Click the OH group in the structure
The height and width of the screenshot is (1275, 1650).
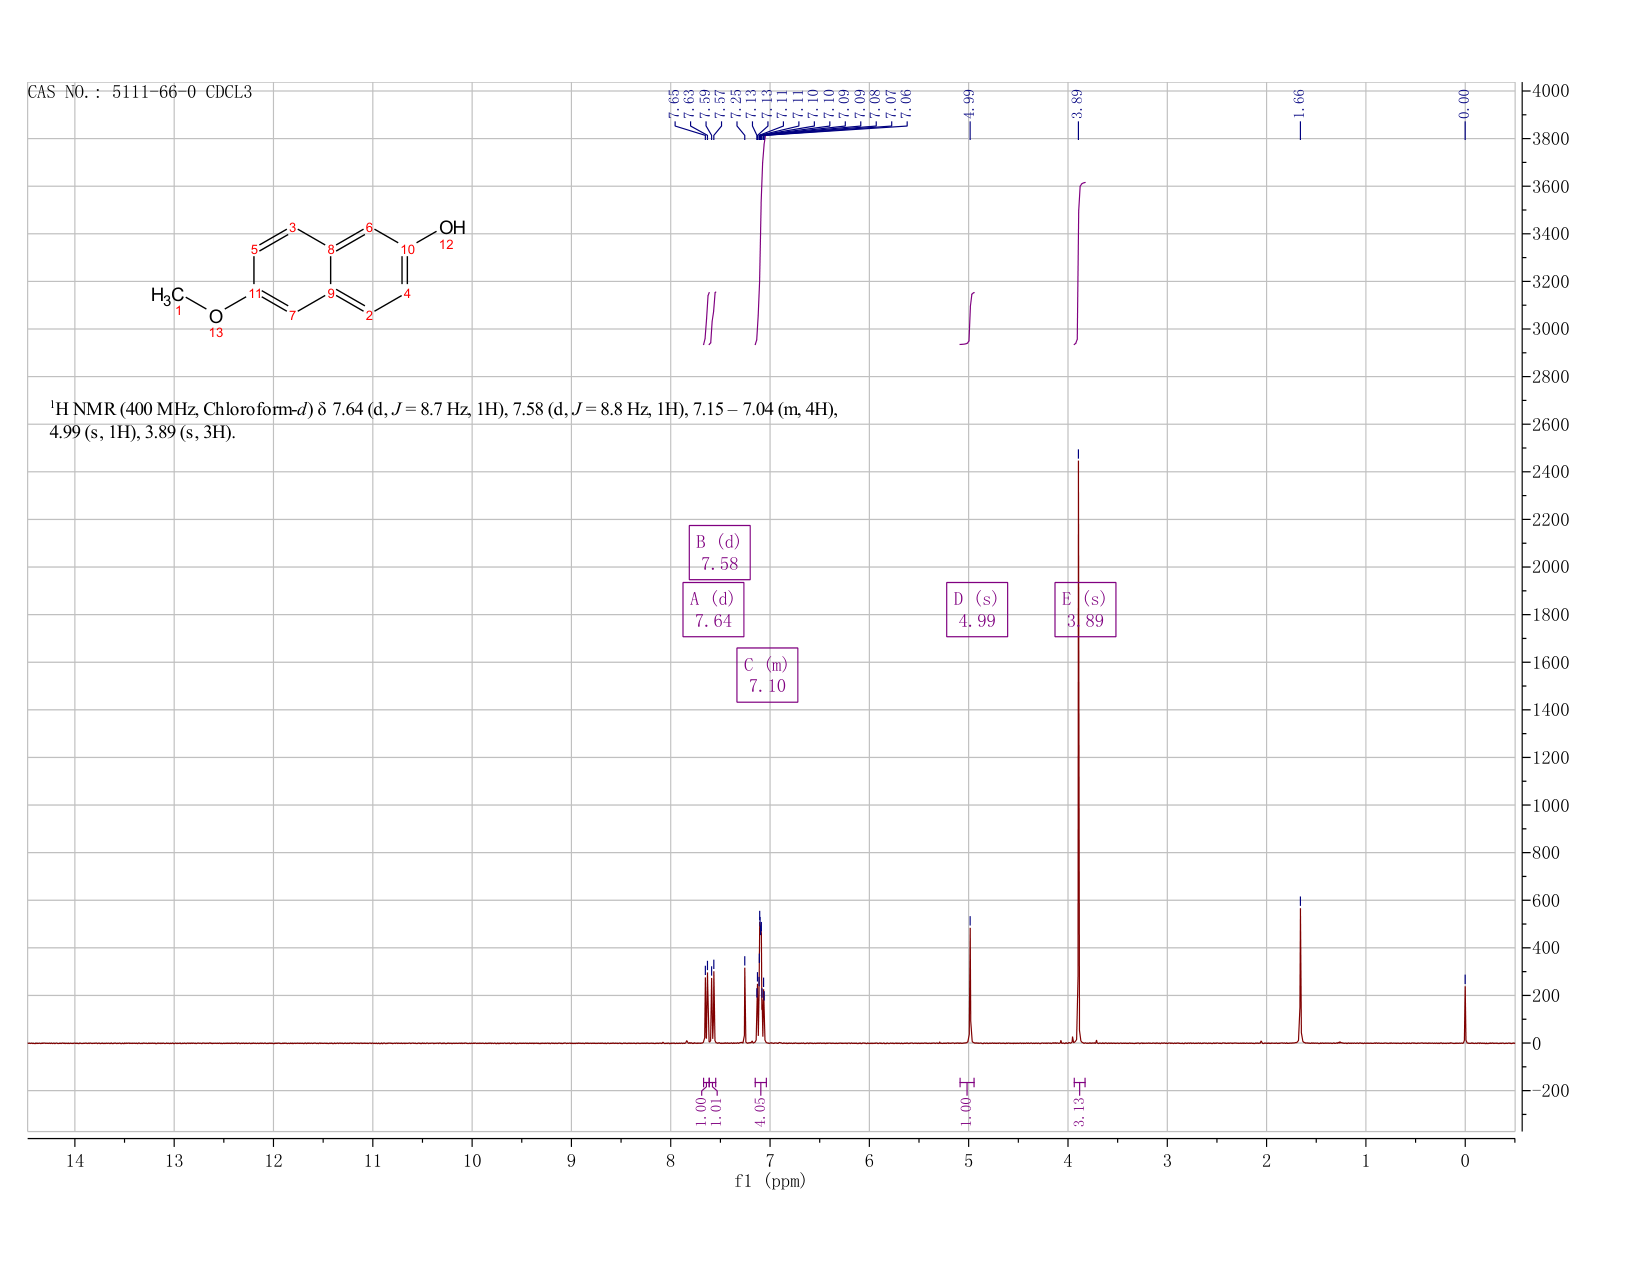[x=452, y=228]
